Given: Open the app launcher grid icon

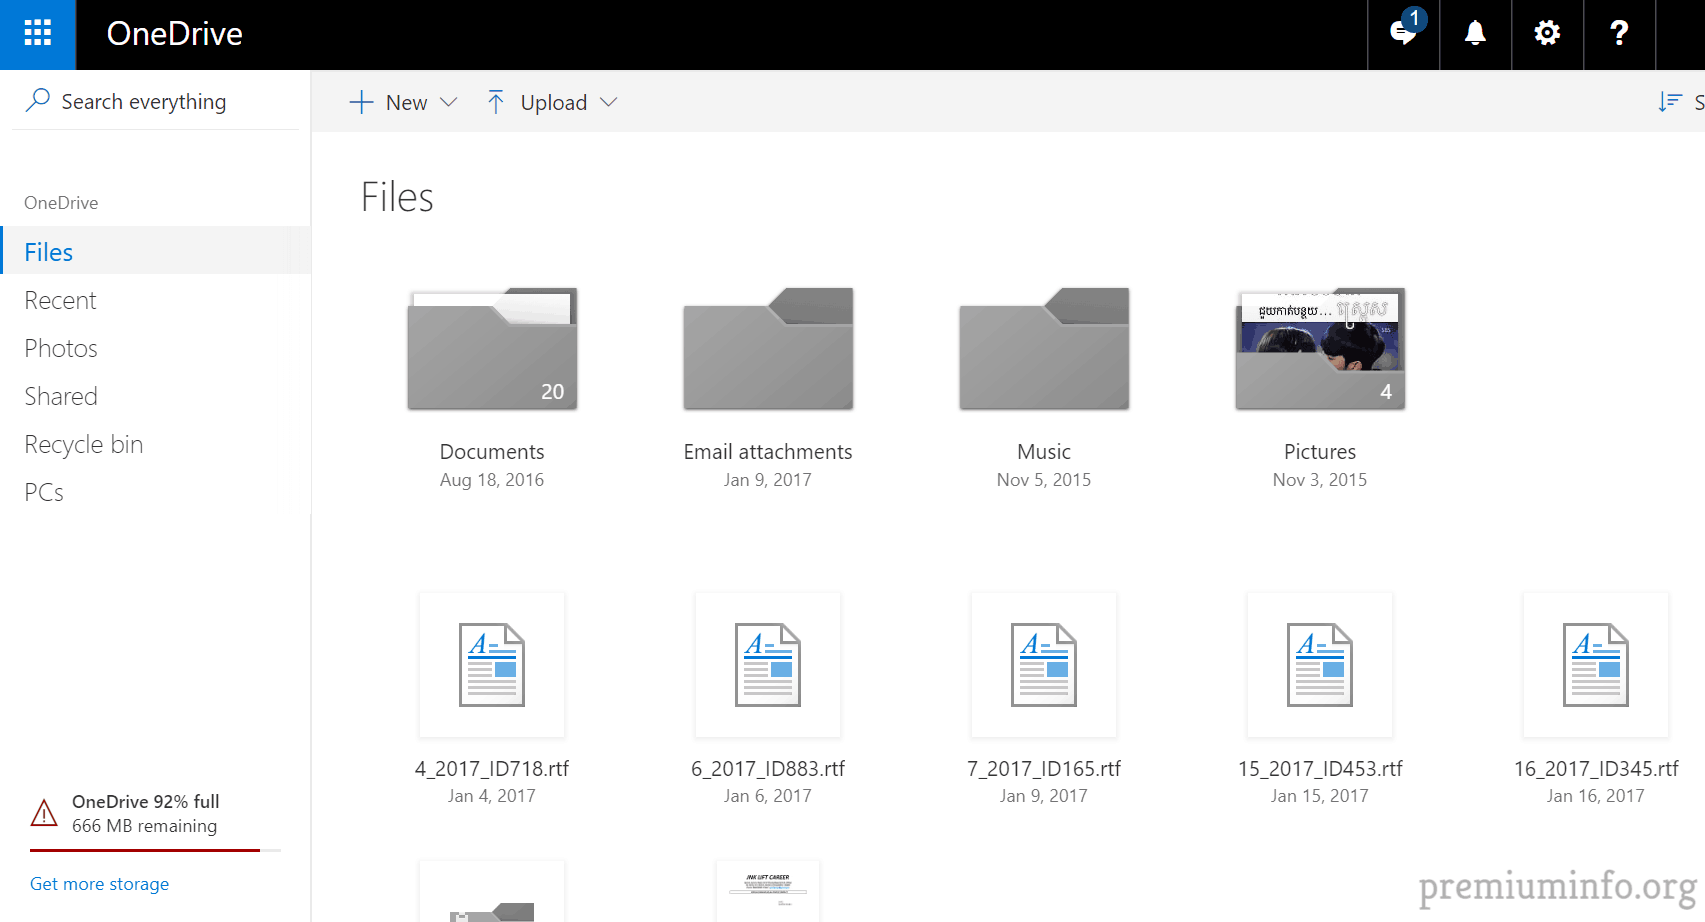Looking at the screenshot, I should click(x=37, y=34).
